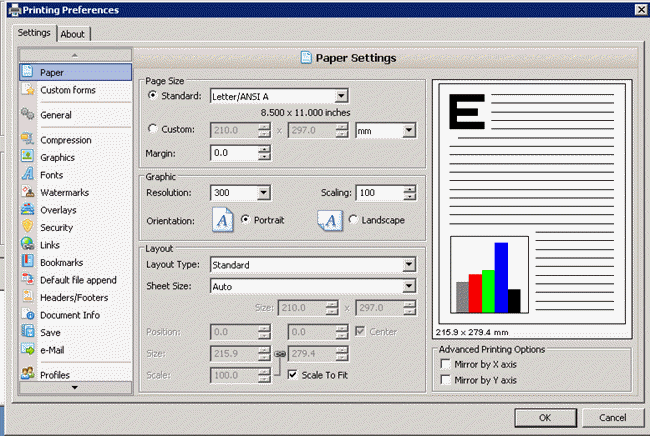Click the Bookmarks book icon

point(27,261)
